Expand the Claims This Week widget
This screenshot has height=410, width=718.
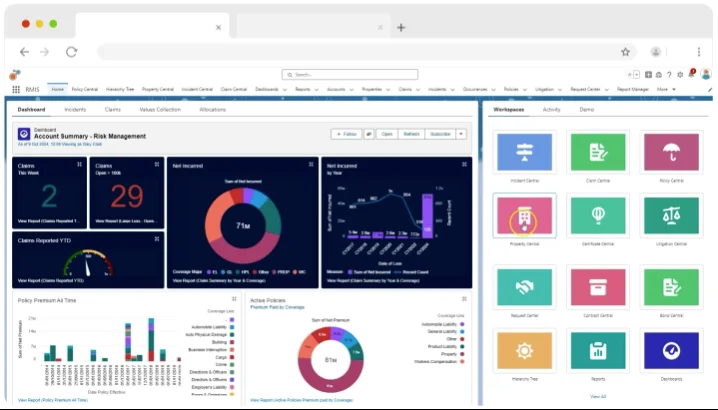[x=79, y=164]
